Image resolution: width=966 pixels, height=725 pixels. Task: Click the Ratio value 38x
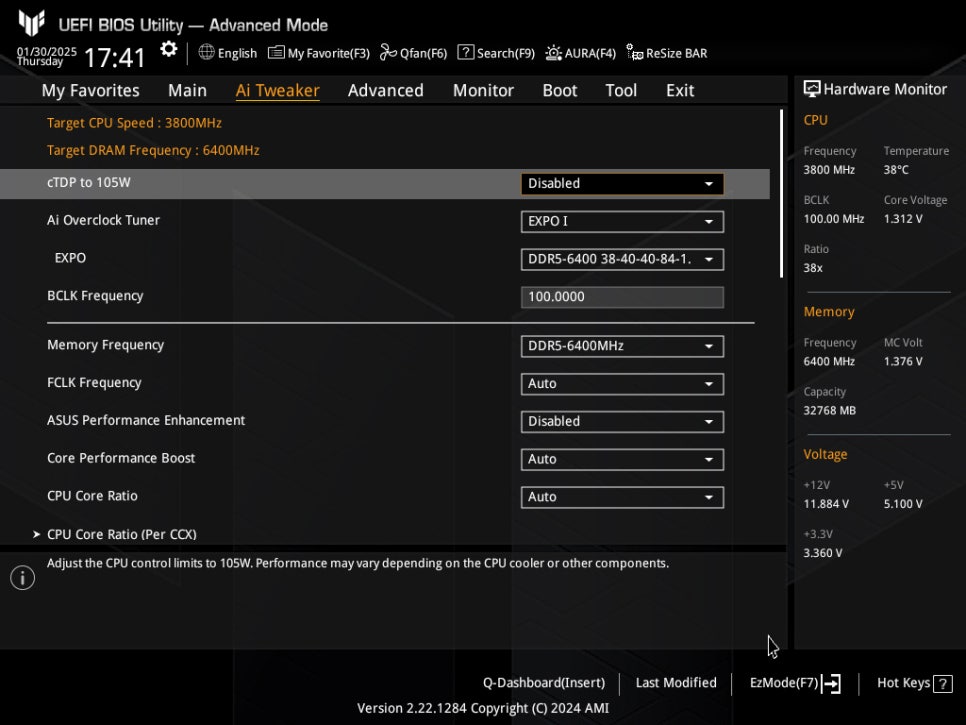click(x=813, y=268)
